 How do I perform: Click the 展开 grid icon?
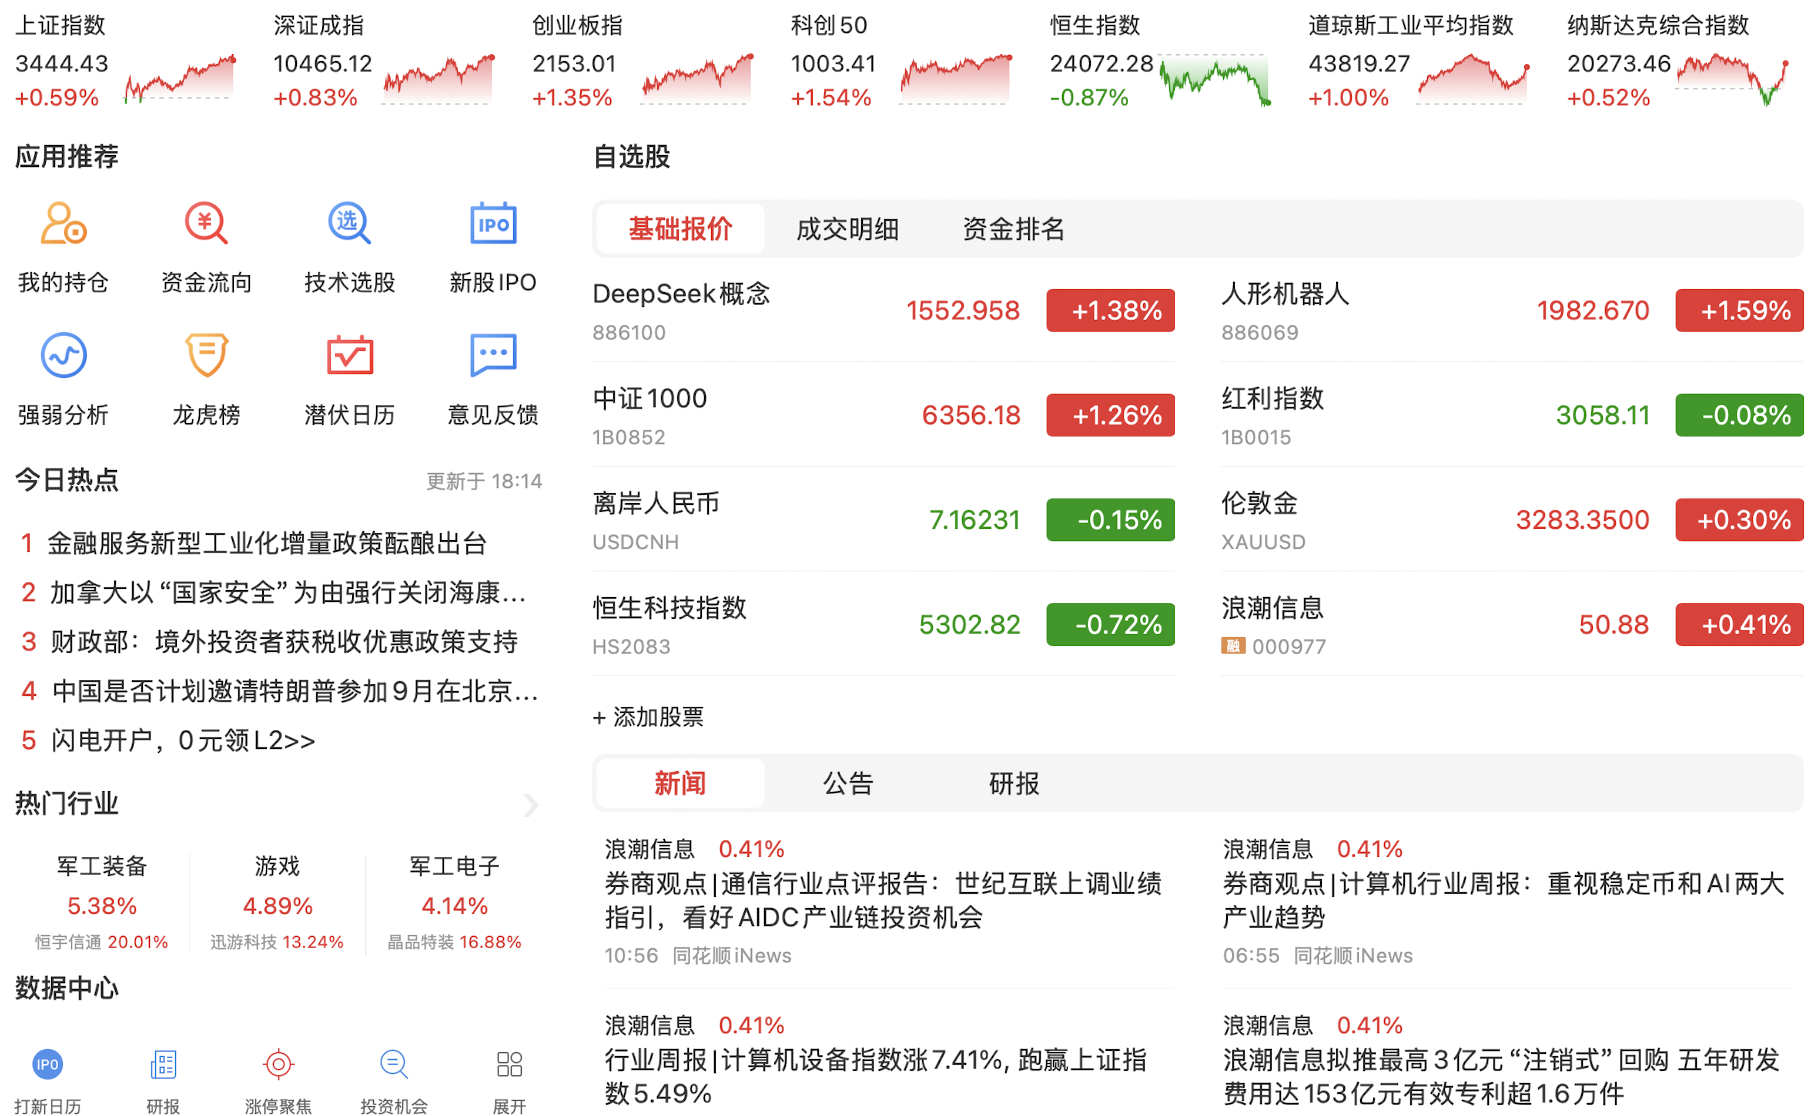(509, 1065)
